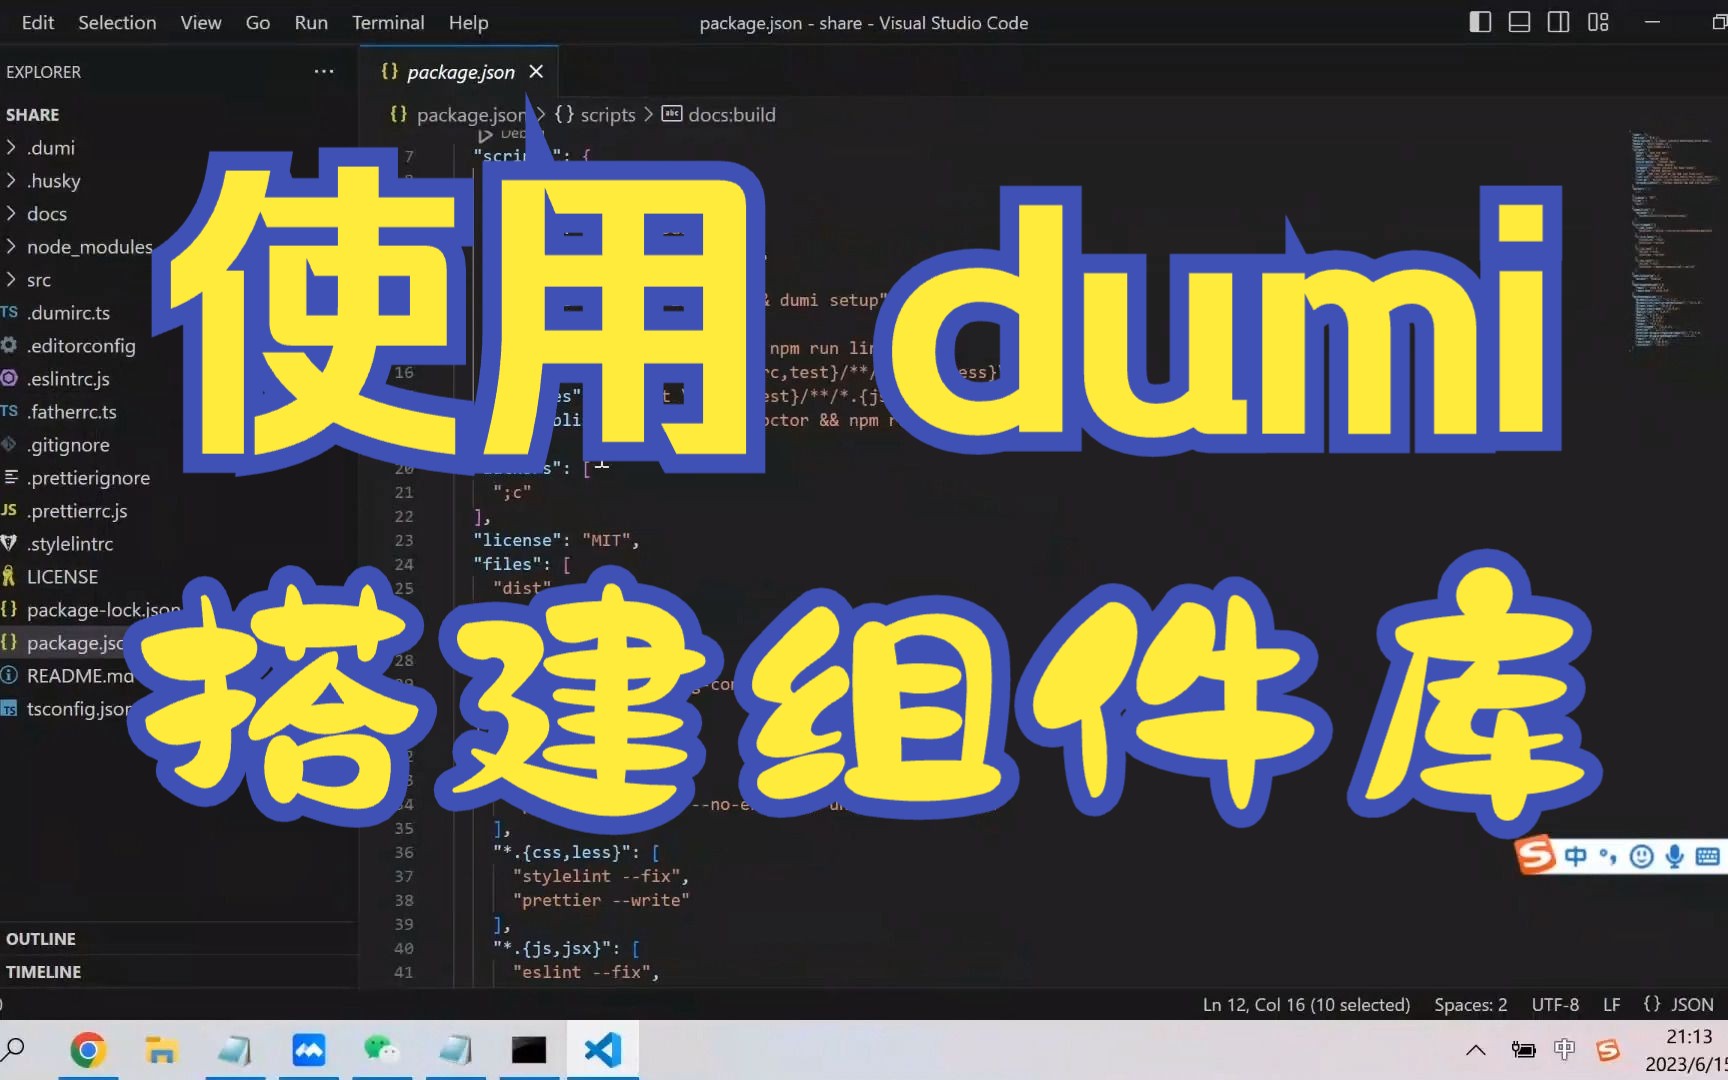
Task: Expand the OUTLINE section
Action: coord(40,938)
